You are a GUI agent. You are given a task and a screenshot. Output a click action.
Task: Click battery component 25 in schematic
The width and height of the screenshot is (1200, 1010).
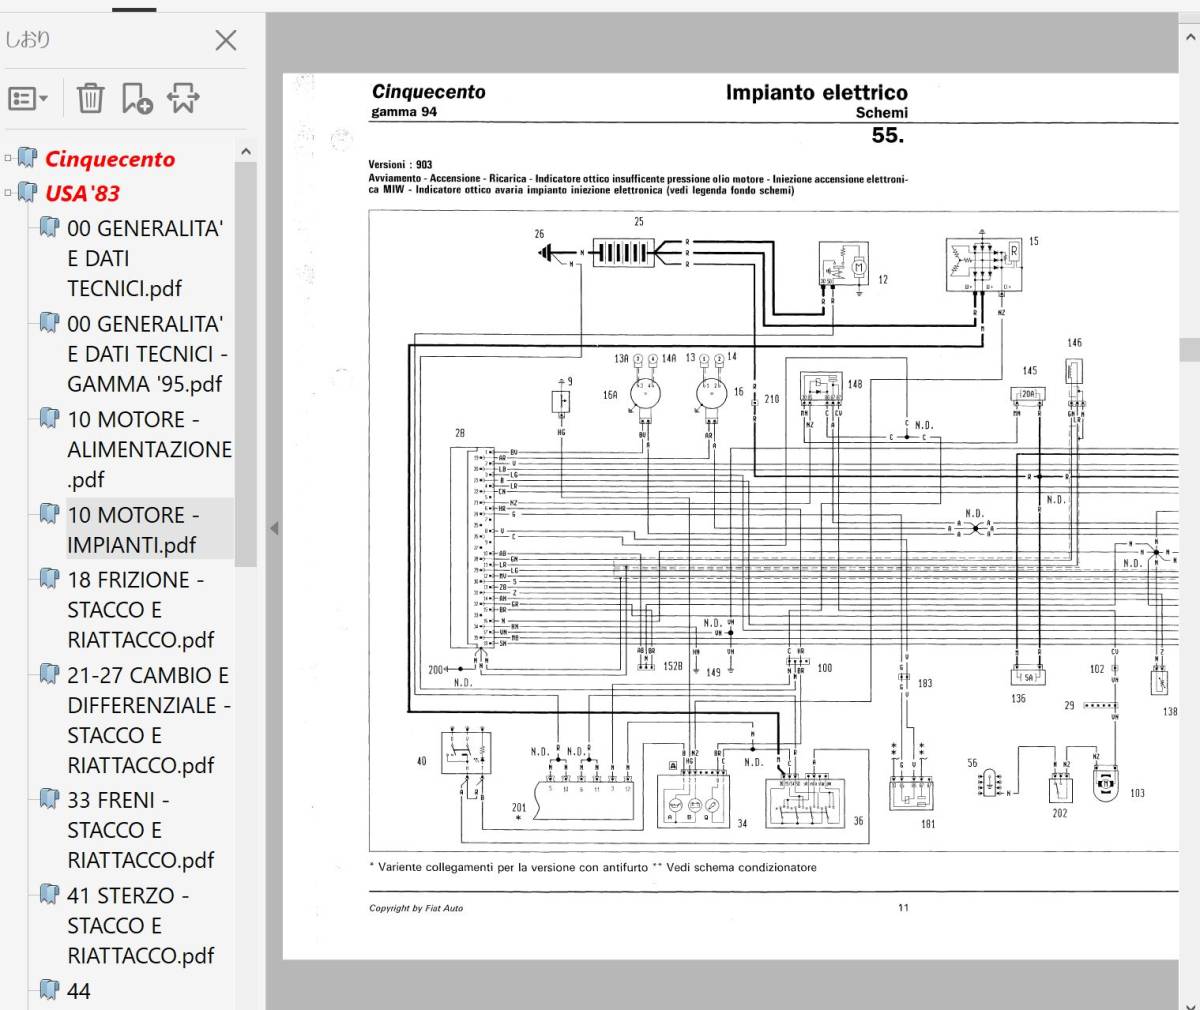tap(622, 253)
